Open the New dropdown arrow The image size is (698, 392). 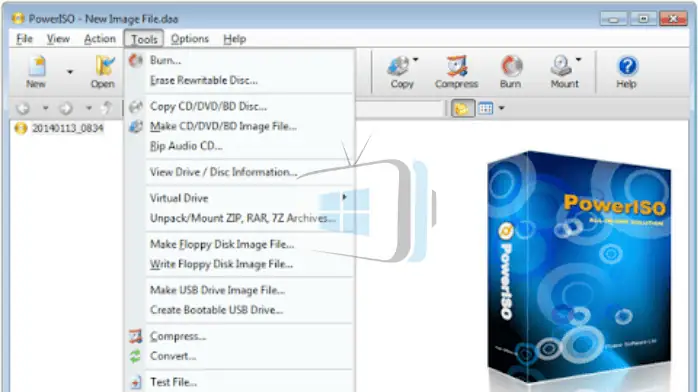coord(70,72)
